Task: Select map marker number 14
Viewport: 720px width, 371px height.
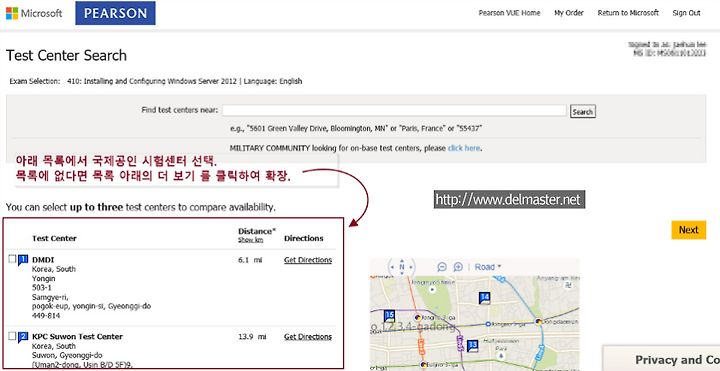Action: tap(484, 298)
